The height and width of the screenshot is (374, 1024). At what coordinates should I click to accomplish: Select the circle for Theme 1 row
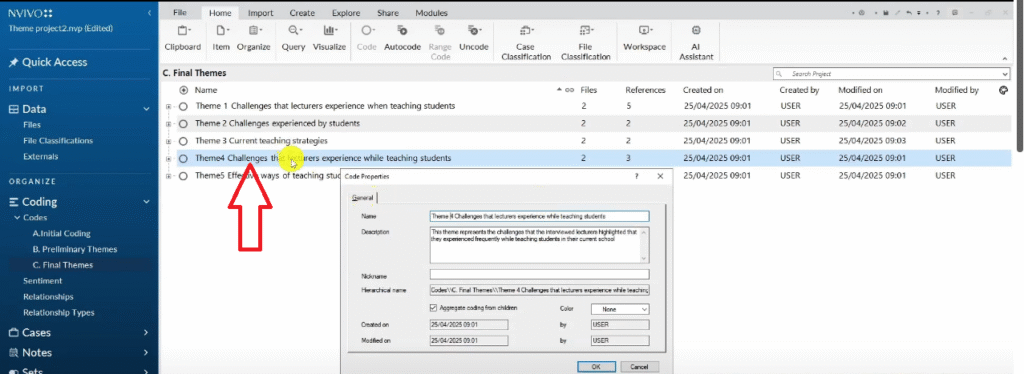point(184,106)
